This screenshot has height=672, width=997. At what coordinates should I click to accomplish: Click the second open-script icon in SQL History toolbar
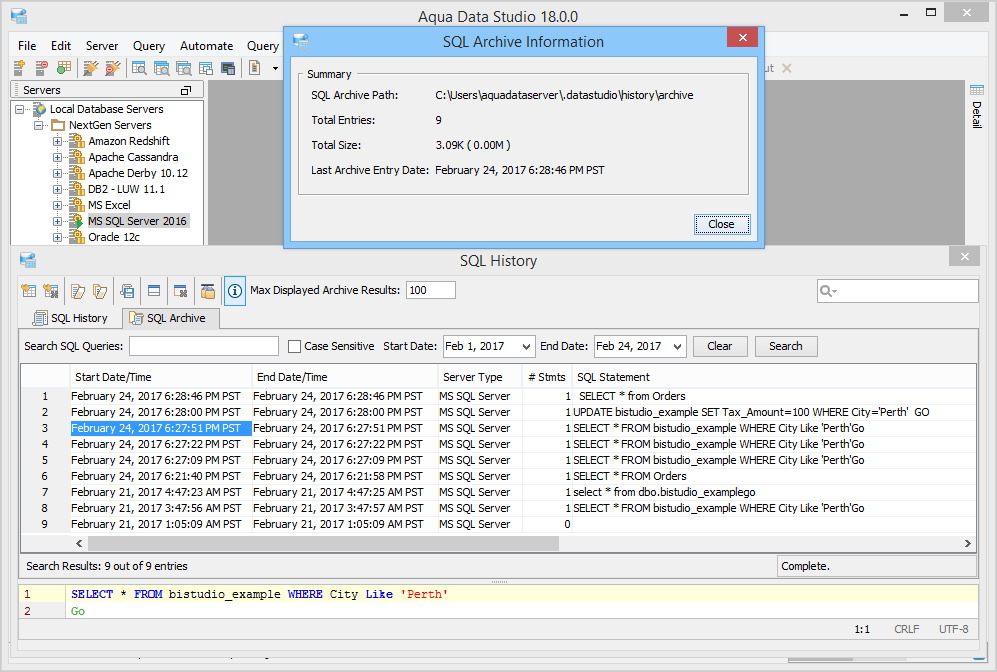(100, 291)
